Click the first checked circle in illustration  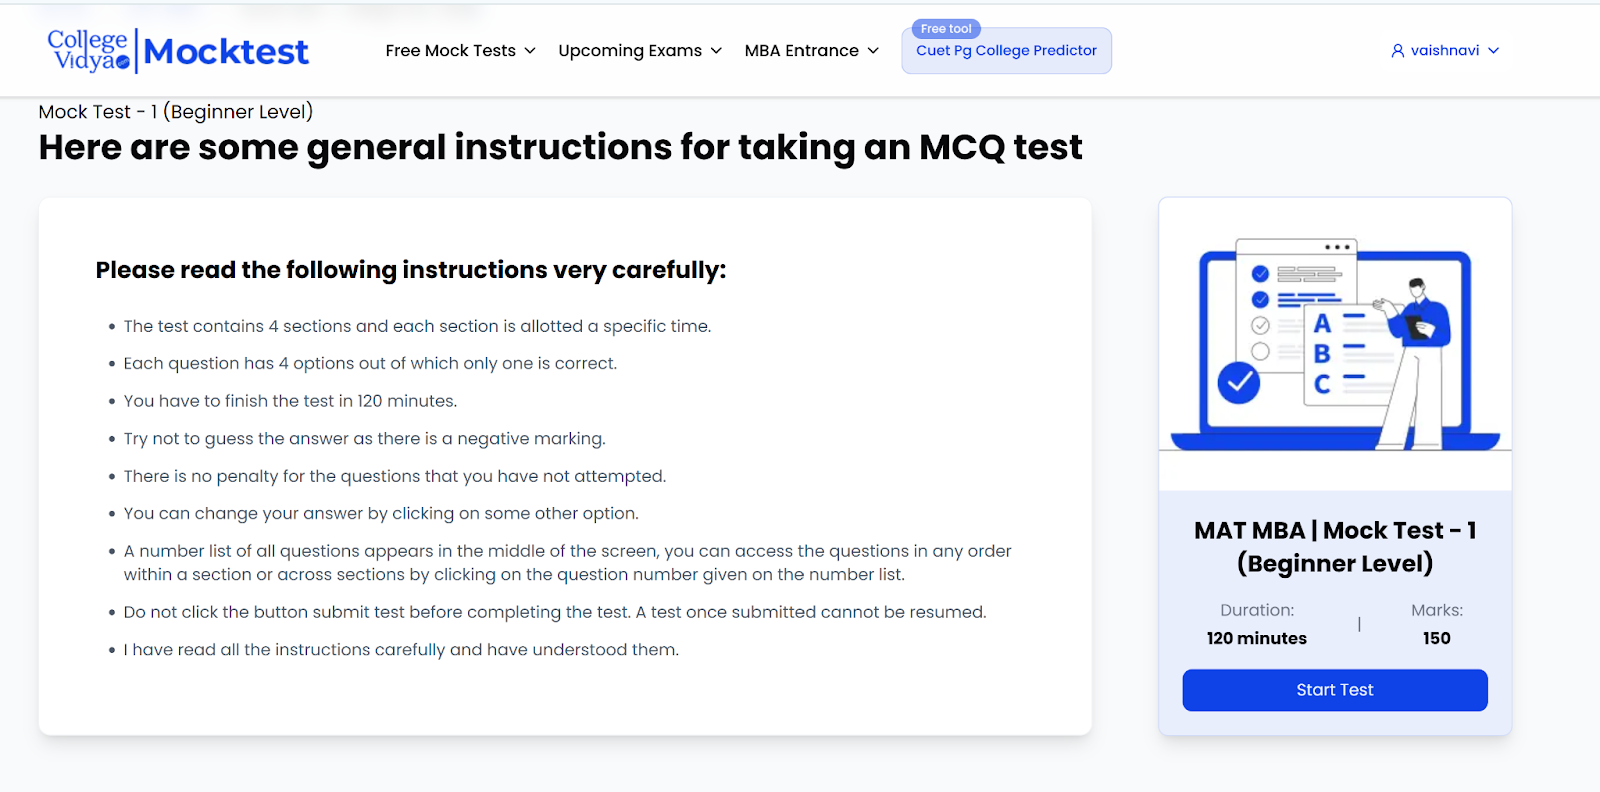click(x=1260, y=274)
